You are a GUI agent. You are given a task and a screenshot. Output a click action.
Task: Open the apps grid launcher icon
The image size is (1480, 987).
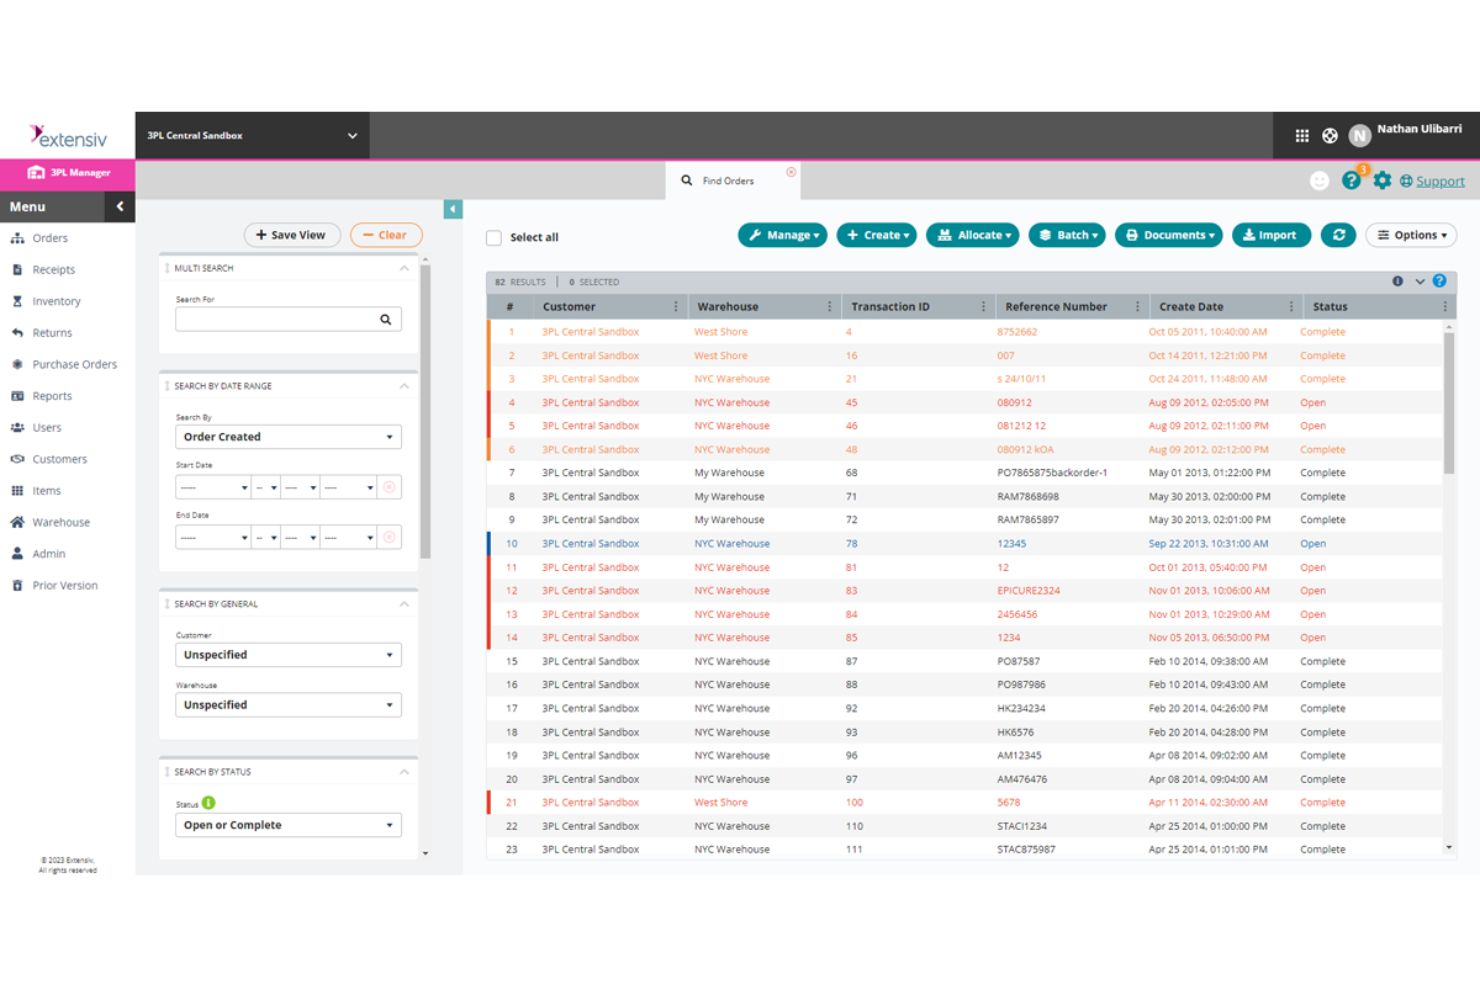[1301, 136]
